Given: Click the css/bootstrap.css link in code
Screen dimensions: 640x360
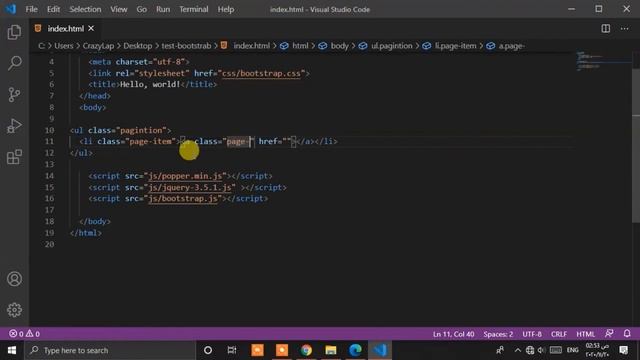Looking at the screenshot, I should pyautogui.click(x=261, y=73).
